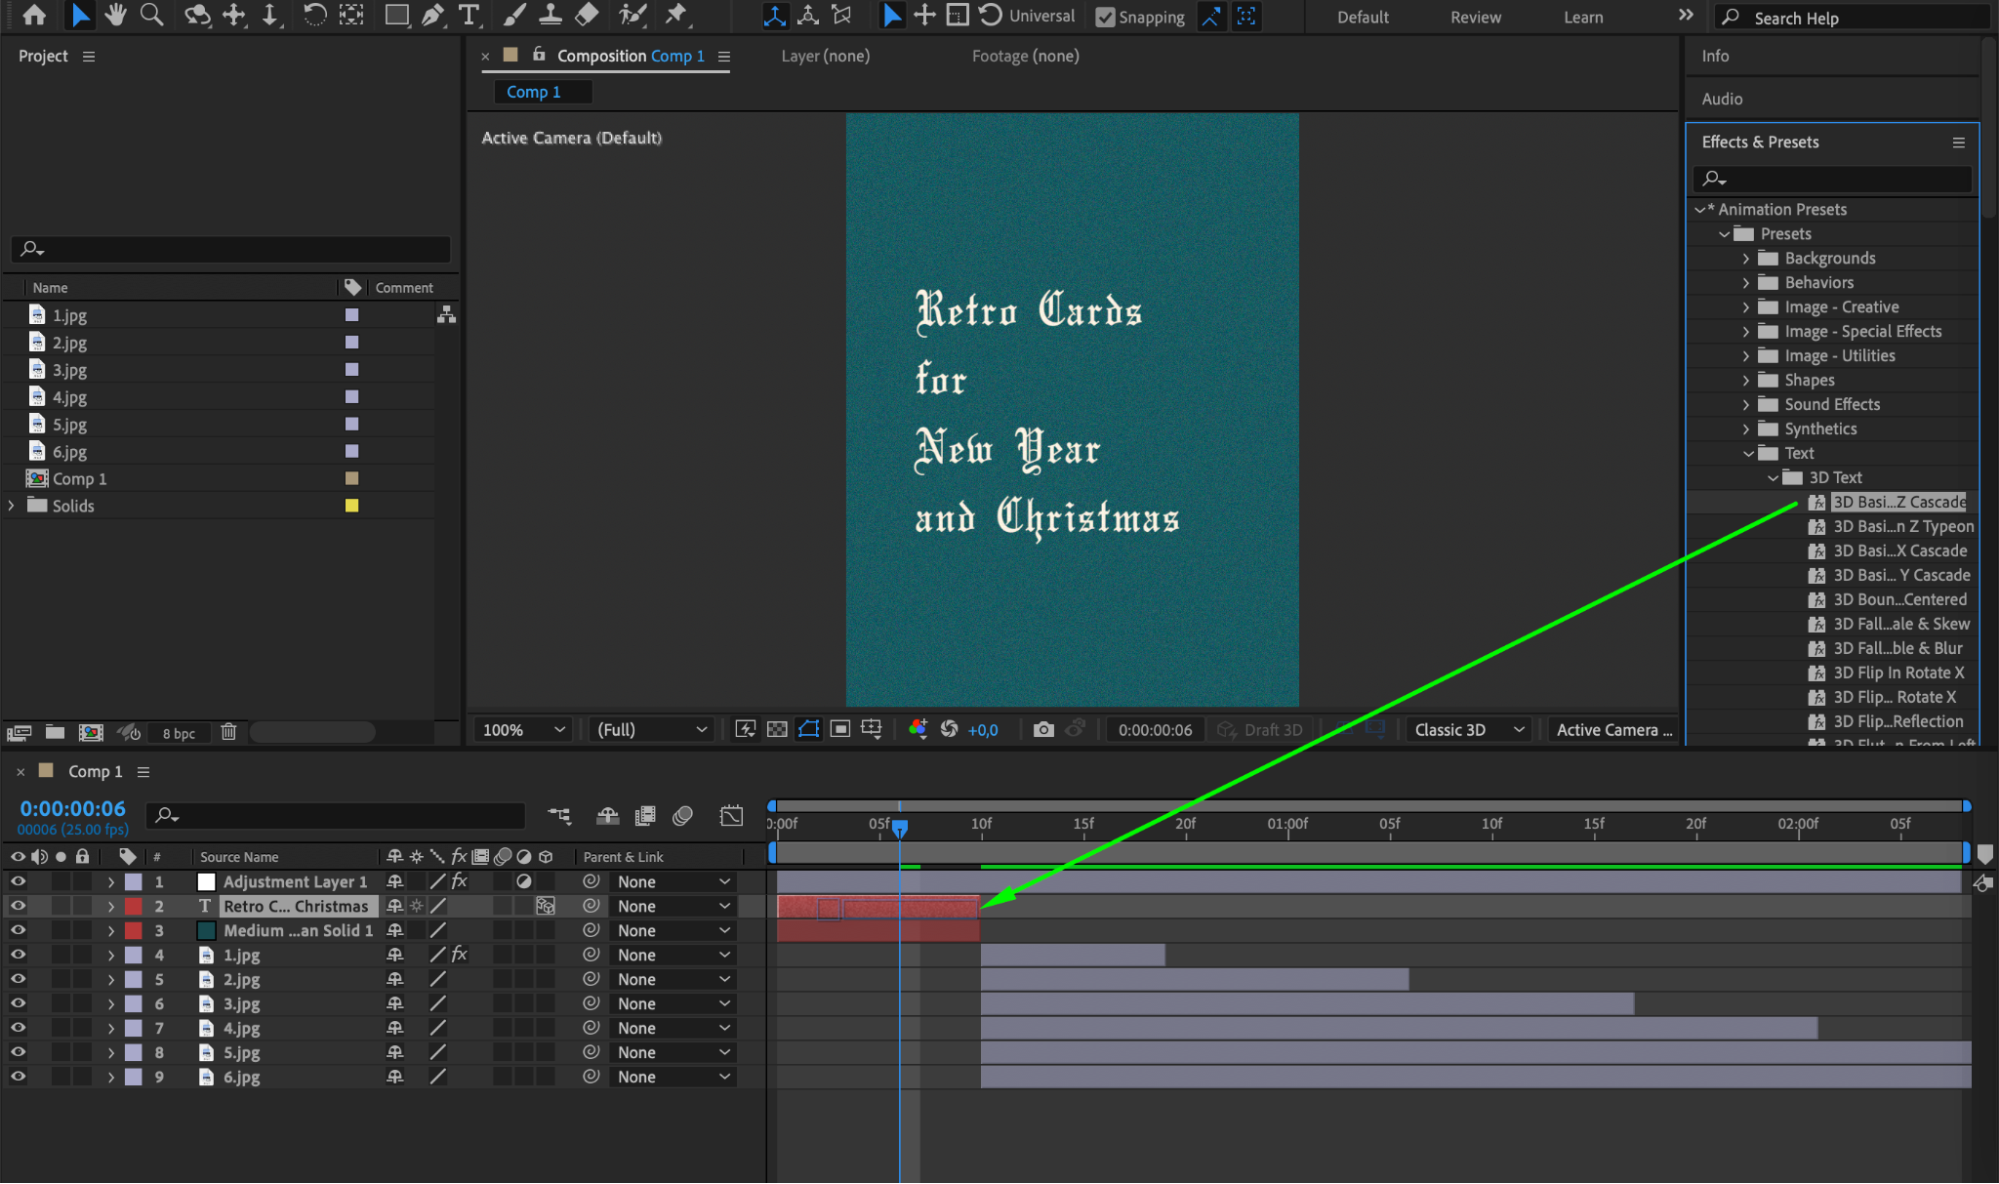The image size is (1999, 1184).
Task: Click the snapshot camera icon
Action: (1043, 729)
